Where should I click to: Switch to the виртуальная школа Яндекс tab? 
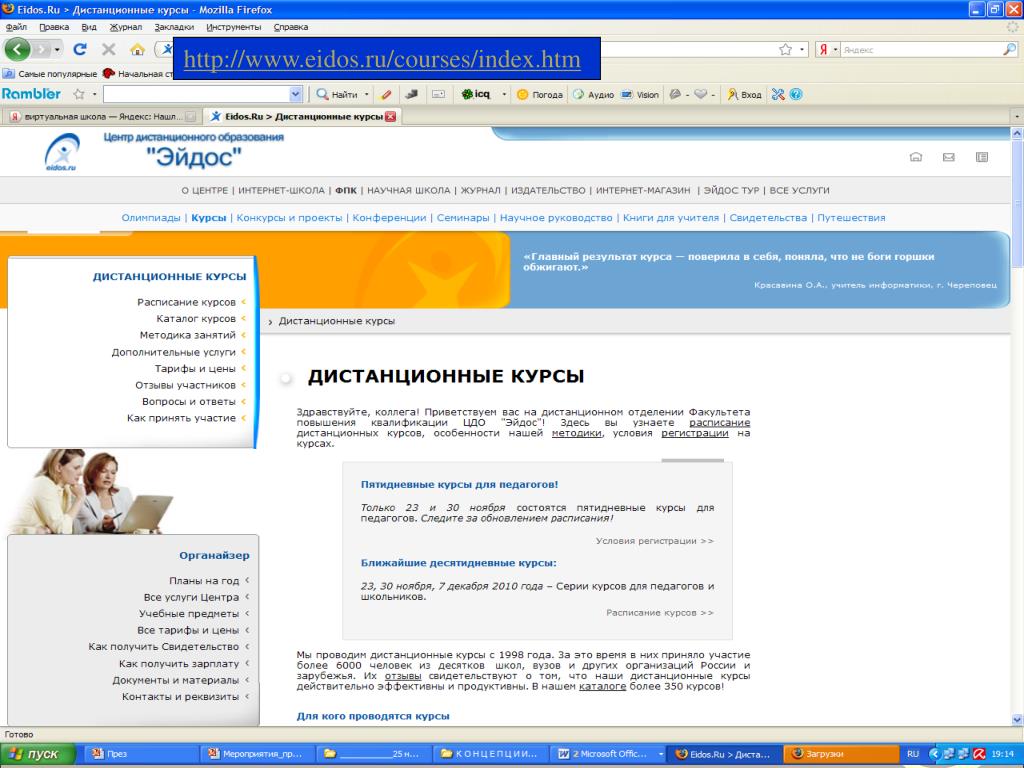click(102, 117)
